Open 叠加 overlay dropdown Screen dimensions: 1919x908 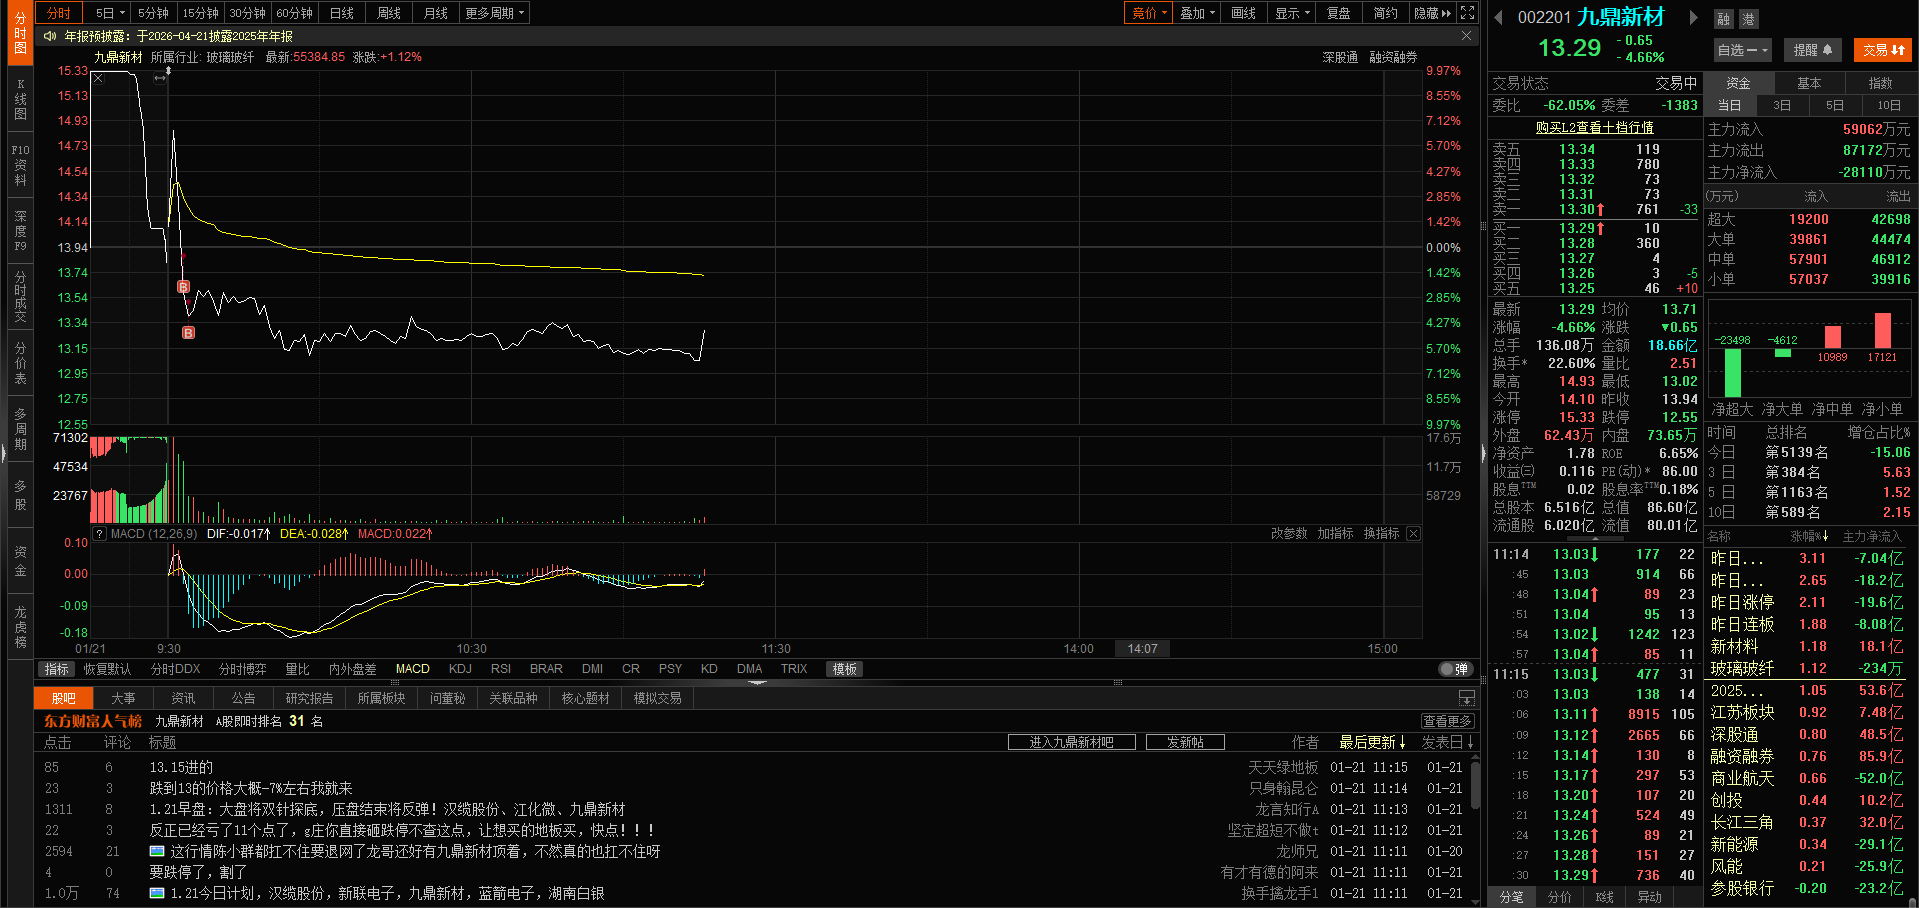pyautogui.click(x=1197, y=13)
